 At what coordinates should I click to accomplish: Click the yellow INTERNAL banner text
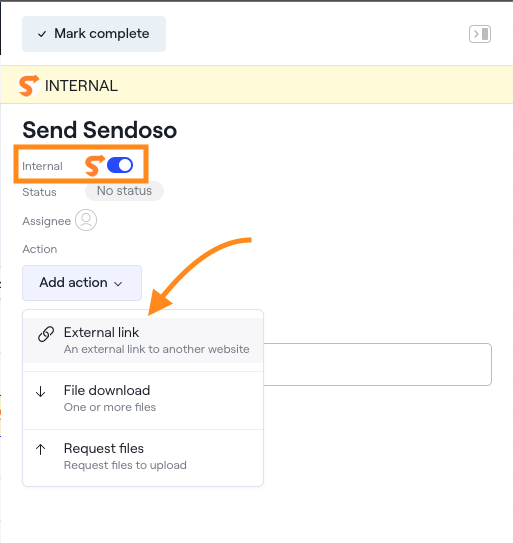point(81,86)
